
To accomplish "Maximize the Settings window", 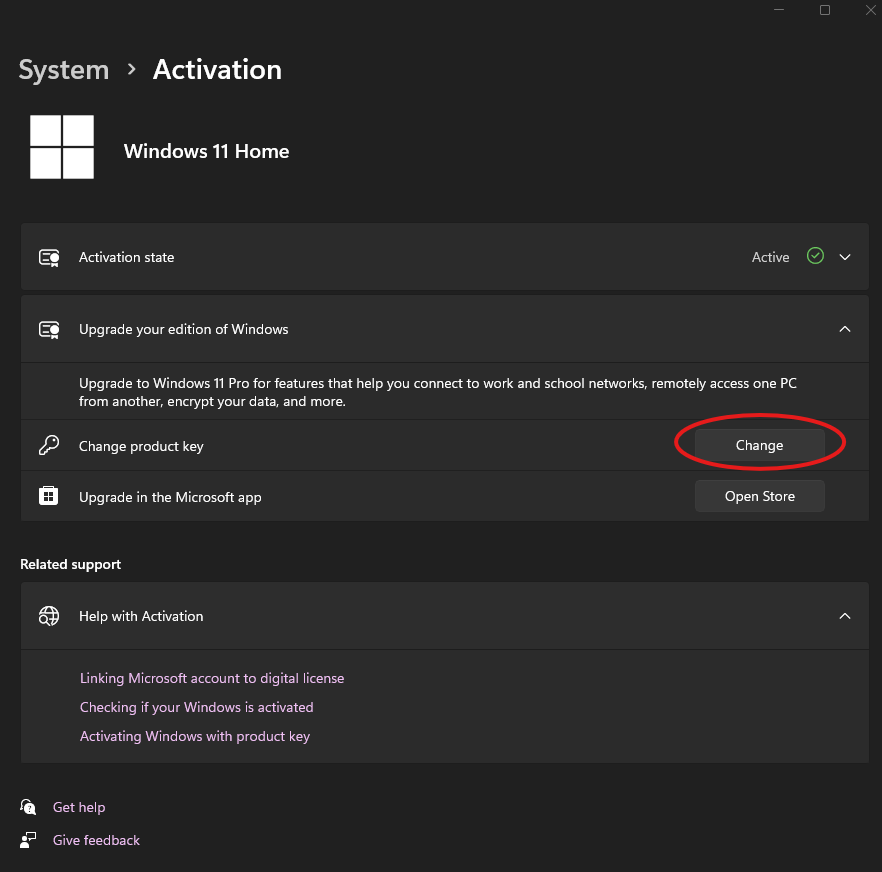I will click(x=825, y=10).
